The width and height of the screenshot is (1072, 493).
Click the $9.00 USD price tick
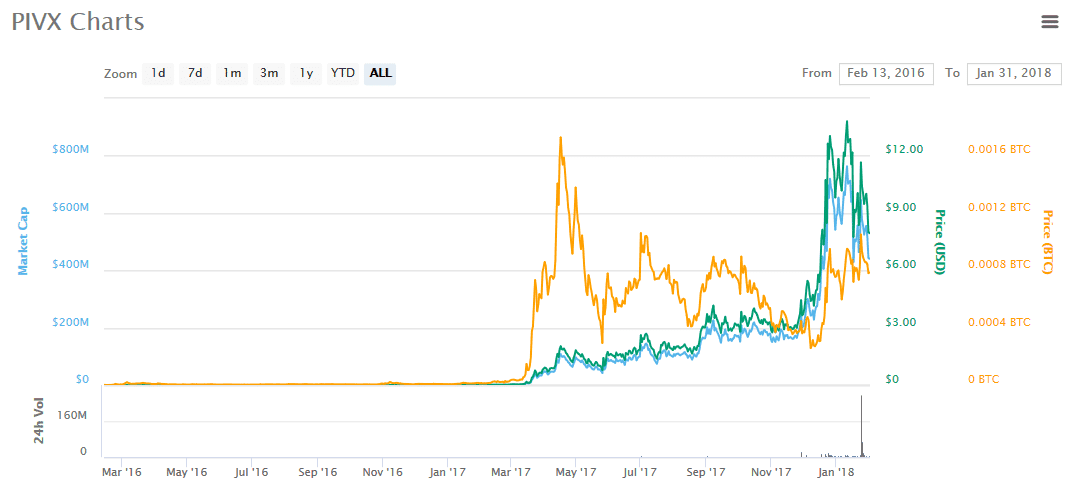tap(901, 206)
